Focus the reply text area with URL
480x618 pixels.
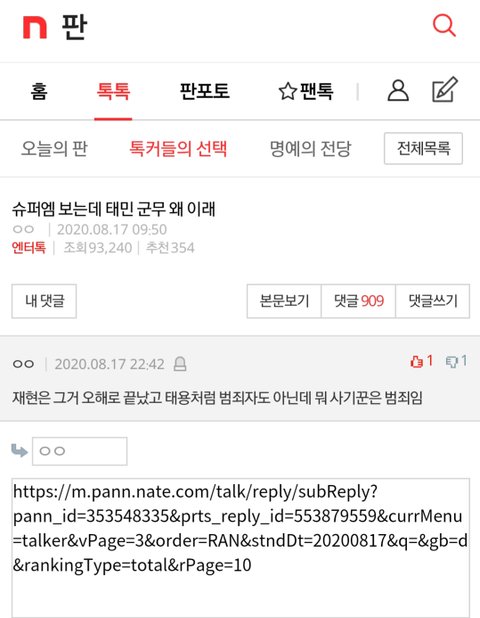pos(241,548)
